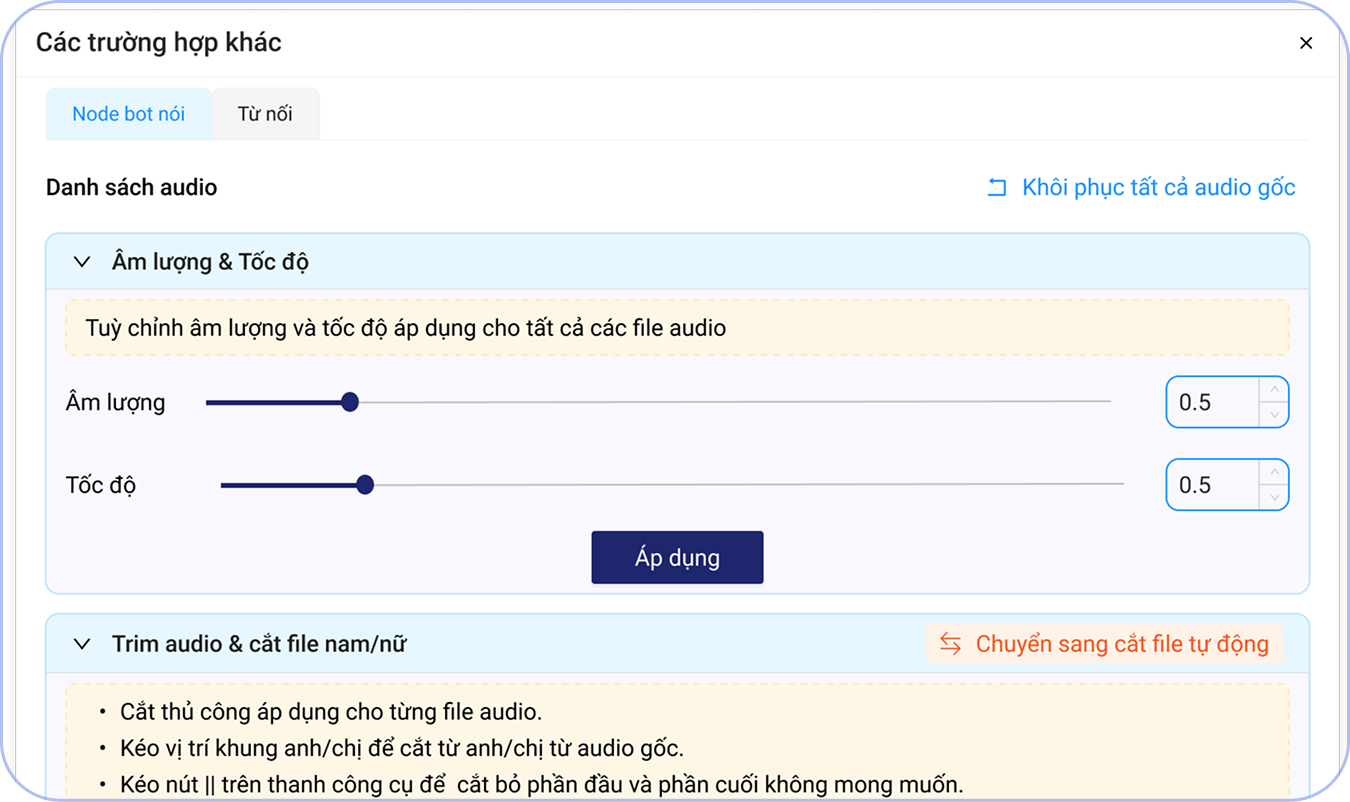Increase Âm lượng with the up arrow
The height and width of the screenshot is (802, 1350).
[1274, 390]
